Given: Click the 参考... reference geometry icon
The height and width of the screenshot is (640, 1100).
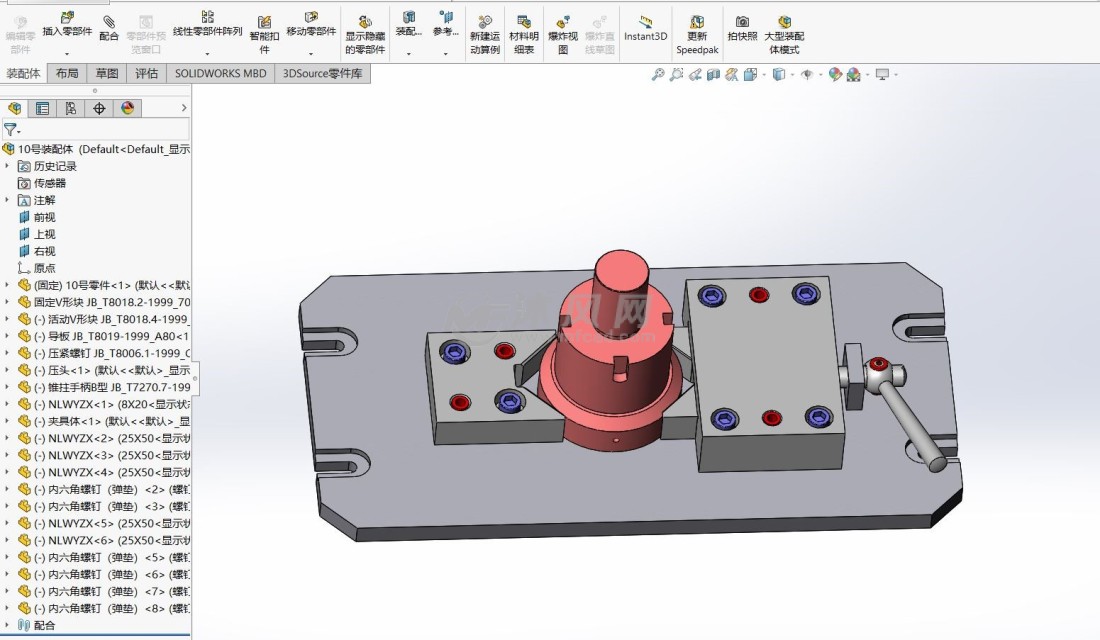Looking at the screenshot, I should click(445, 17).
